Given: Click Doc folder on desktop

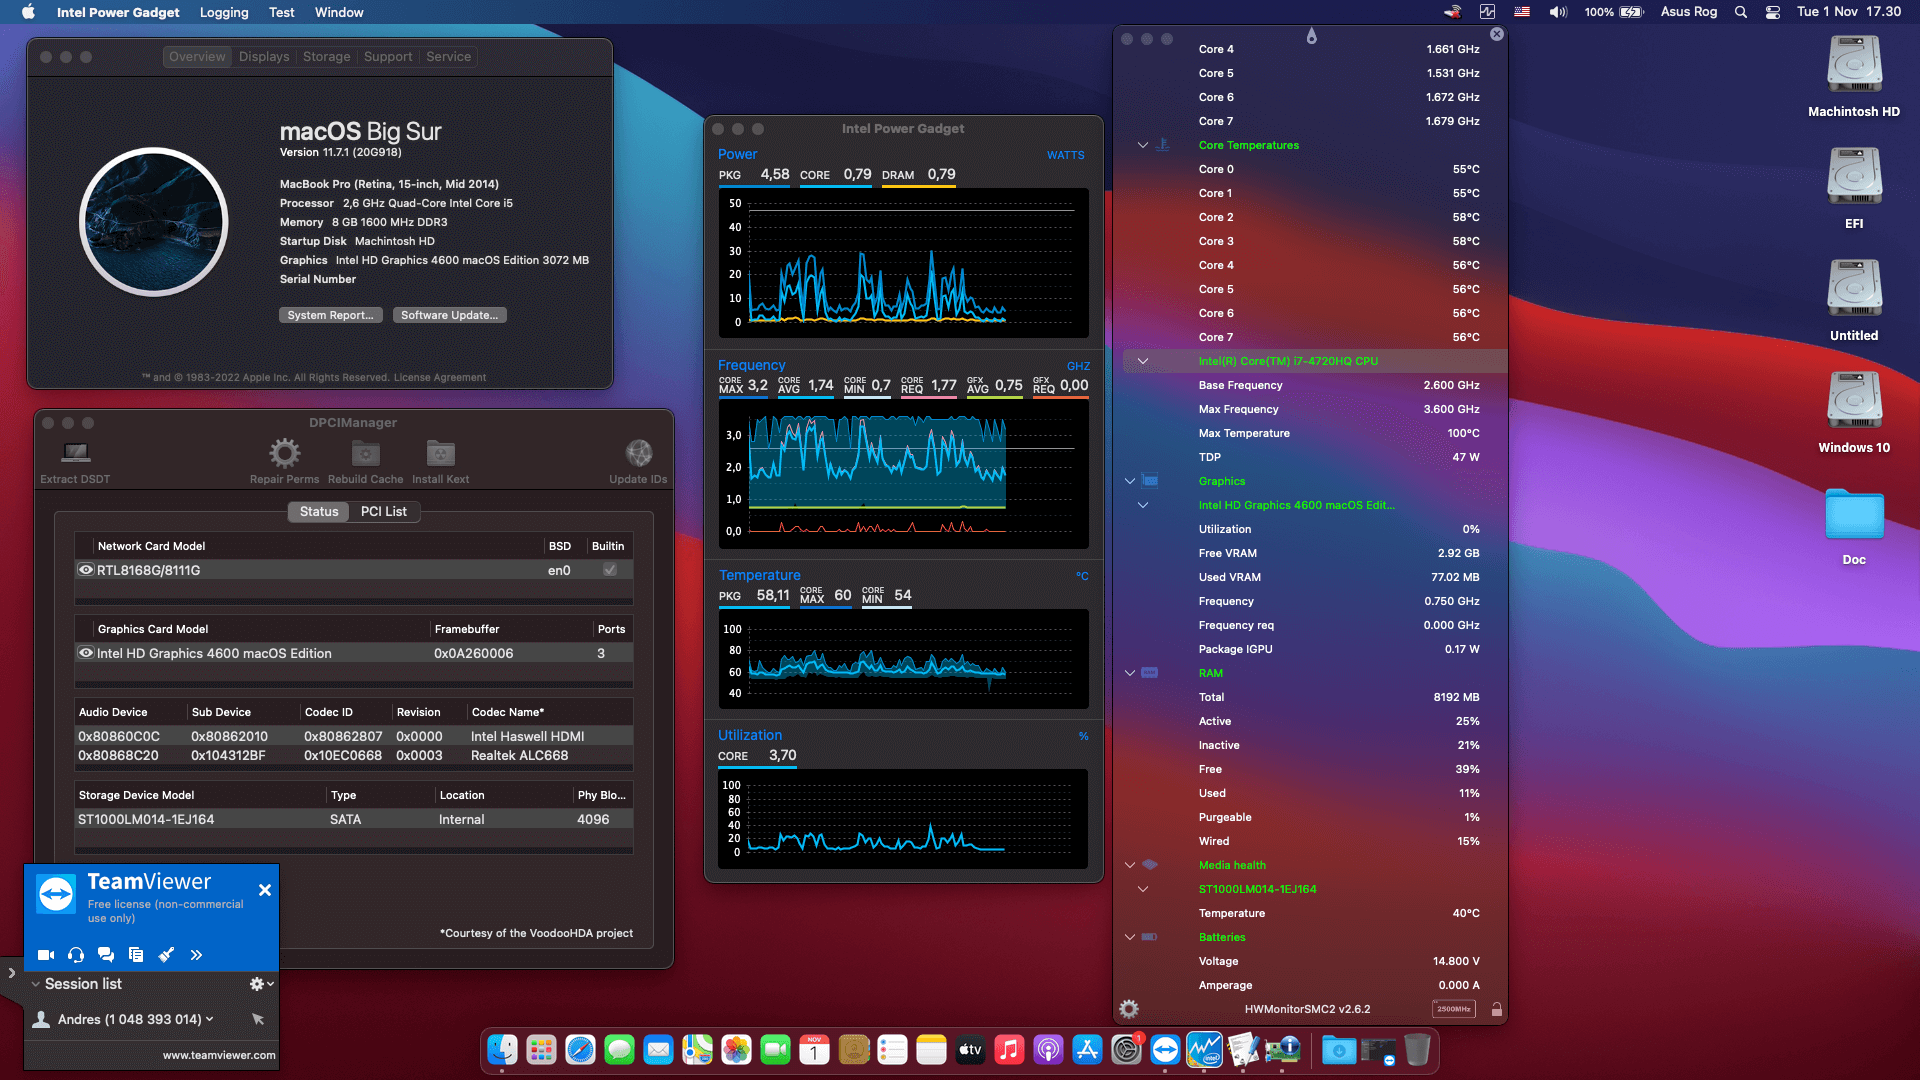Looking at the screenshot, I should [x=1854, y=515].
